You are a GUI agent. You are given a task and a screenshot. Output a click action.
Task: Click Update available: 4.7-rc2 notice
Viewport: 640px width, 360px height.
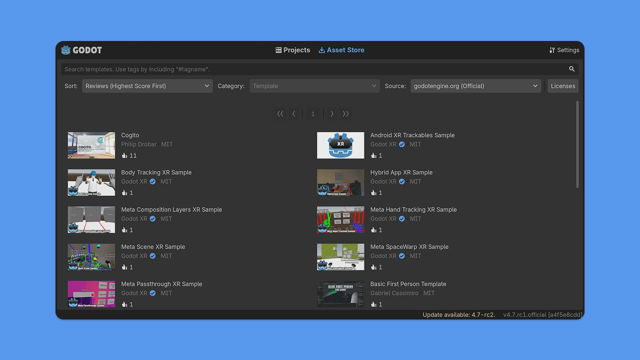[459, 315]
